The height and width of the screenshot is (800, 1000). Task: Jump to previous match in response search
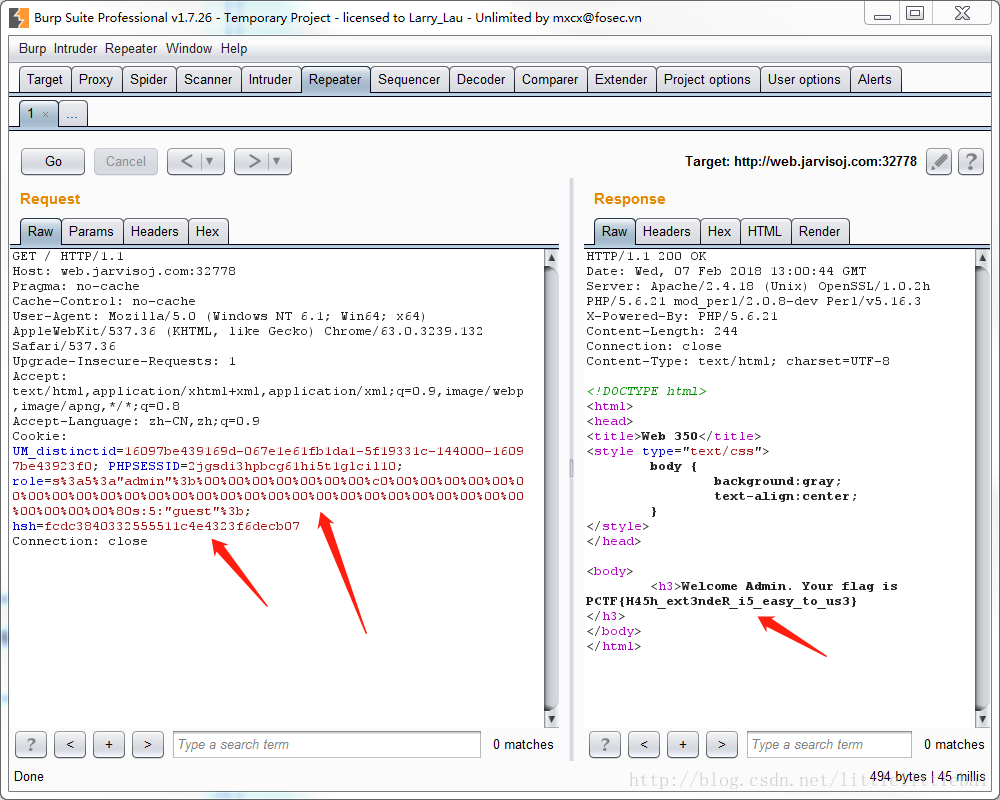[x=644, y=744]
